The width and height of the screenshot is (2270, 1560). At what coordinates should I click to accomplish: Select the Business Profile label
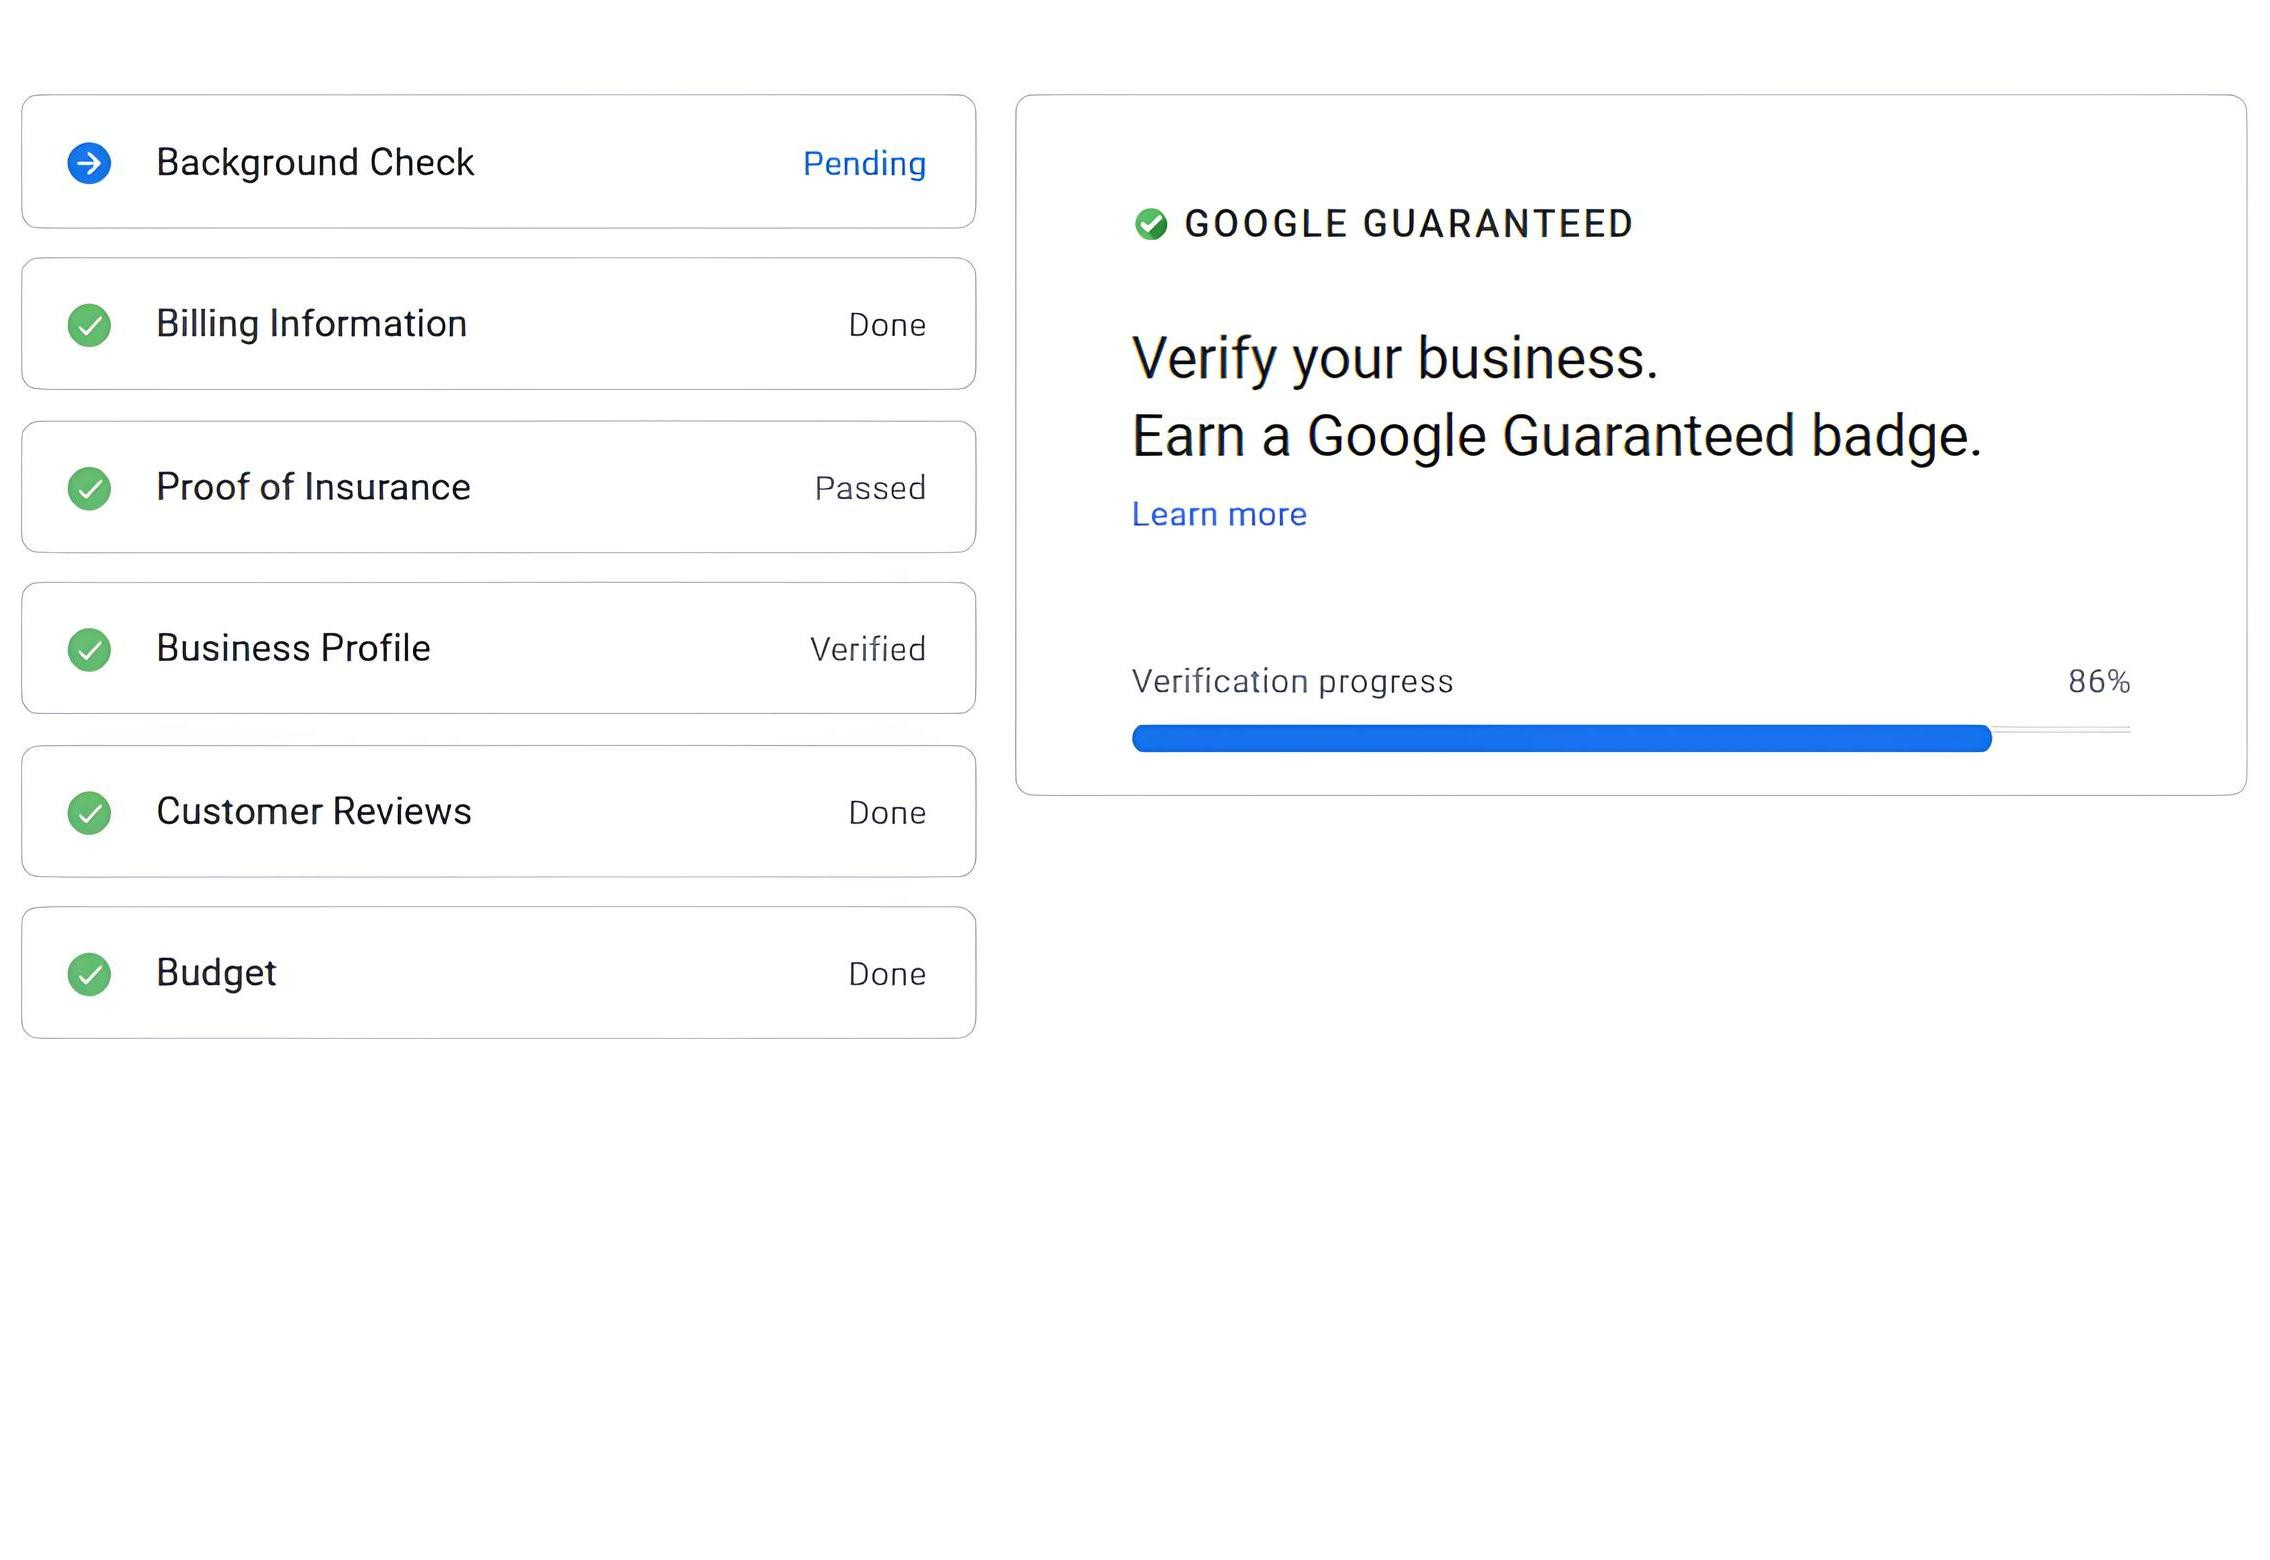[x=293, y=648]
